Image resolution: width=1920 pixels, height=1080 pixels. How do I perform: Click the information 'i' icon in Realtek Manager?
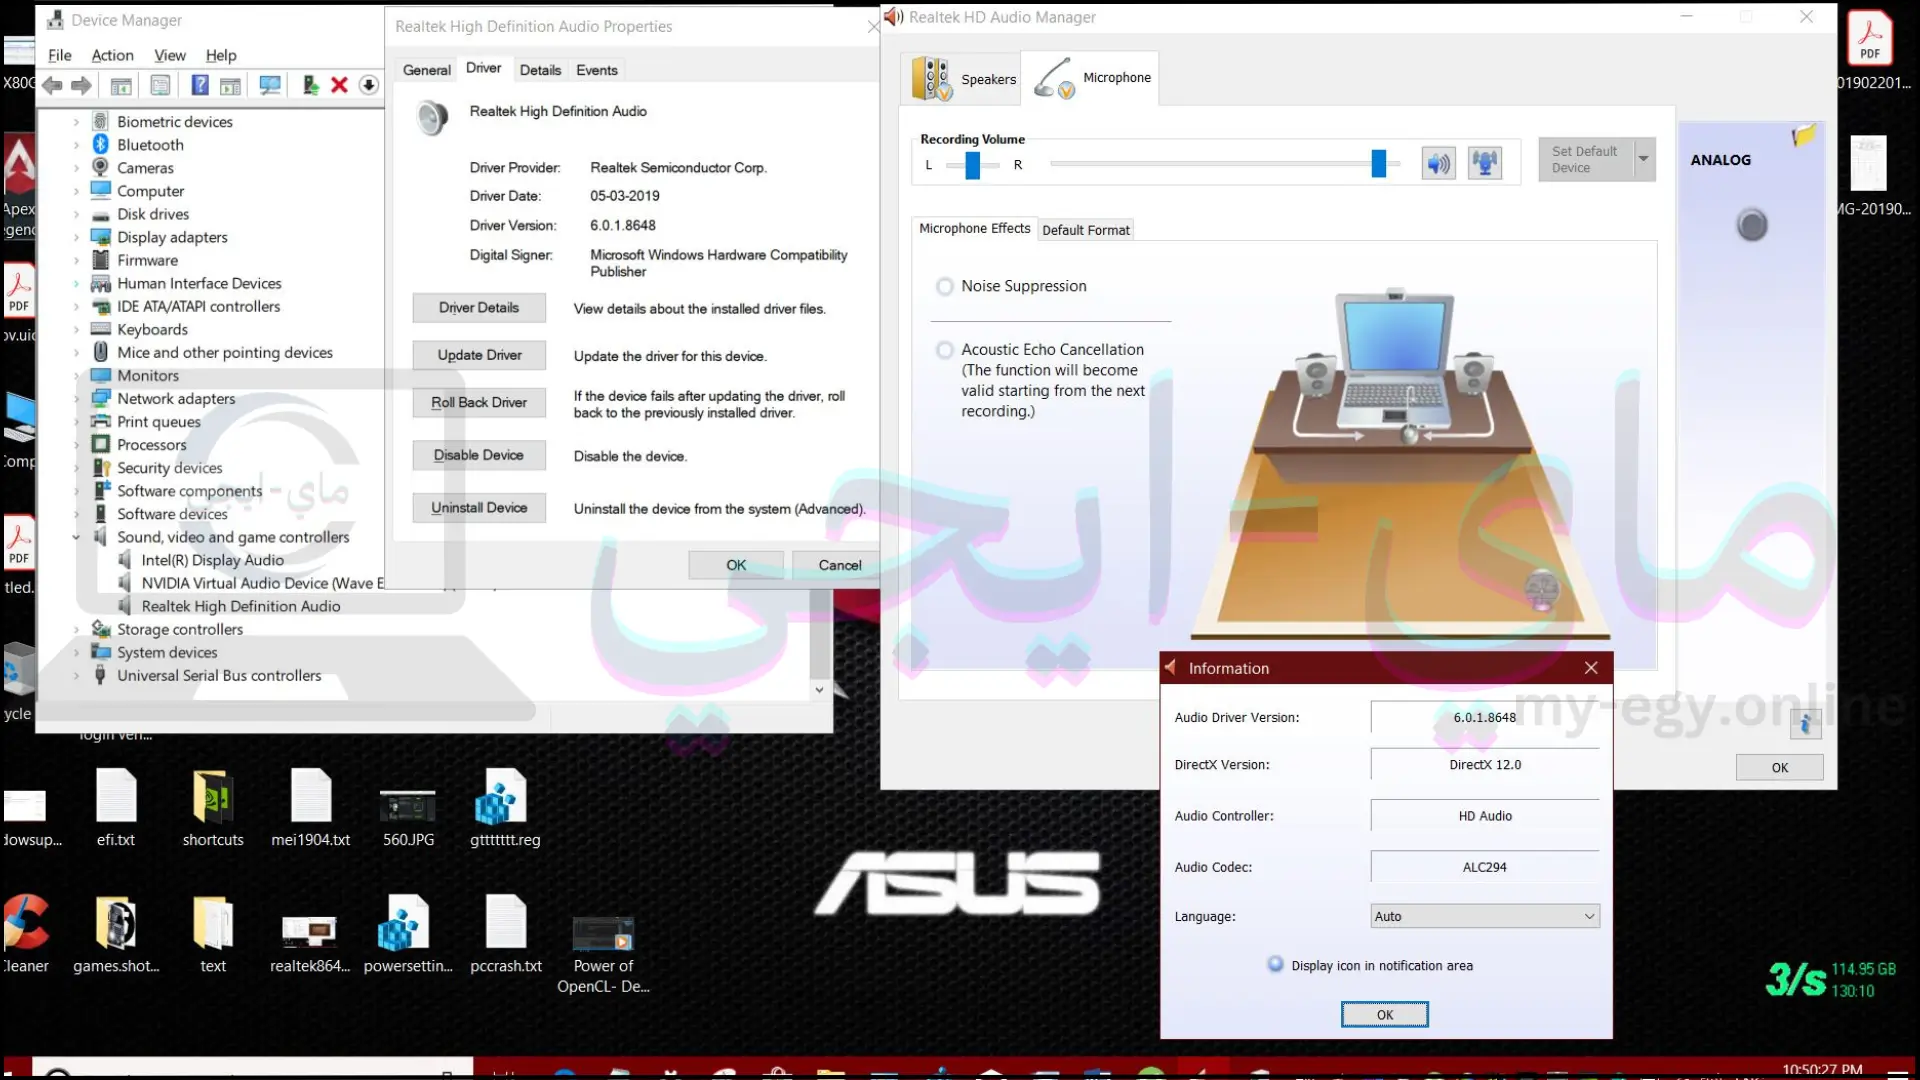coord(1806,724)
